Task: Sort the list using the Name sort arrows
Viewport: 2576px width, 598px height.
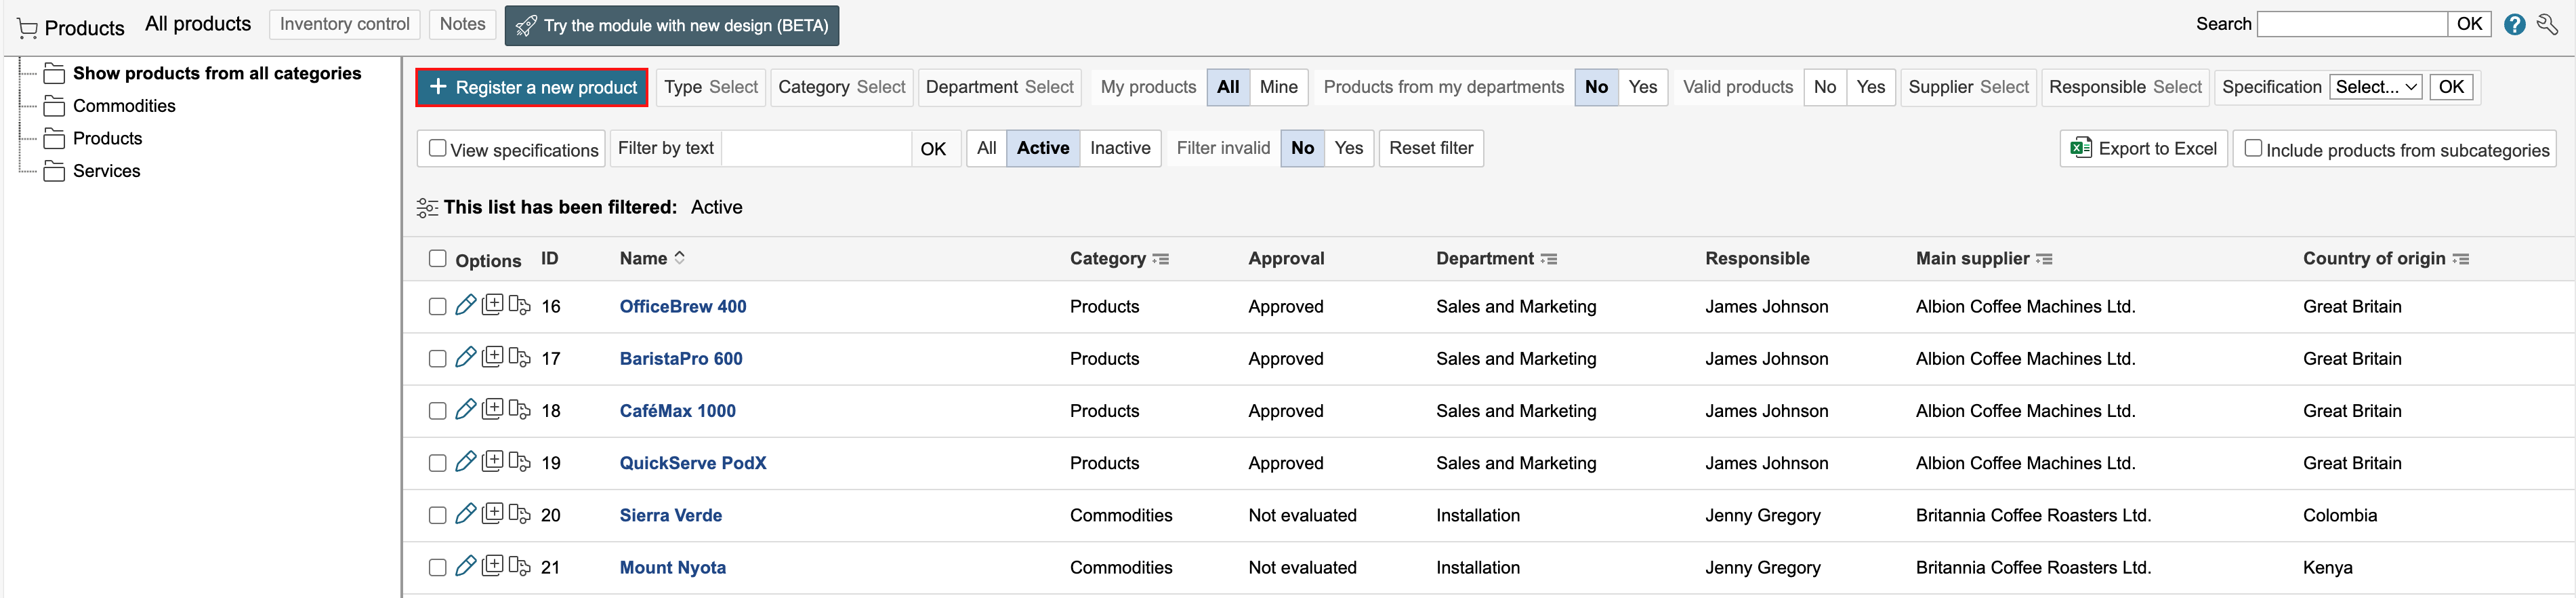Action: [680, 258]
